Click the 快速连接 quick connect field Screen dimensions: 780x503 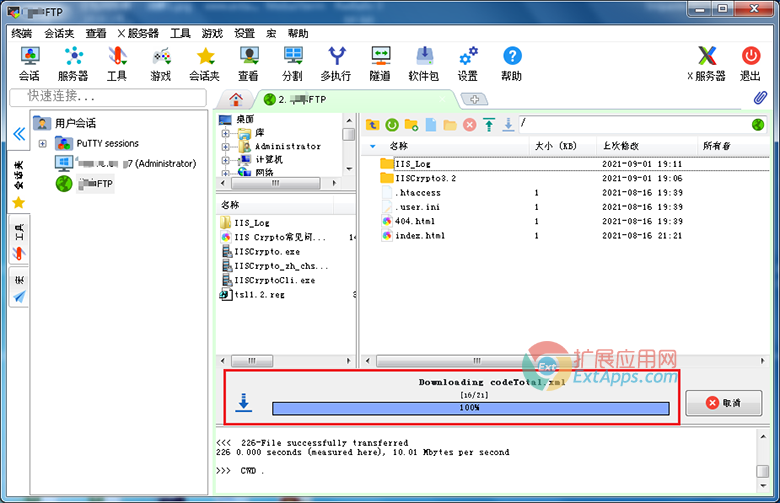[108, 97]
